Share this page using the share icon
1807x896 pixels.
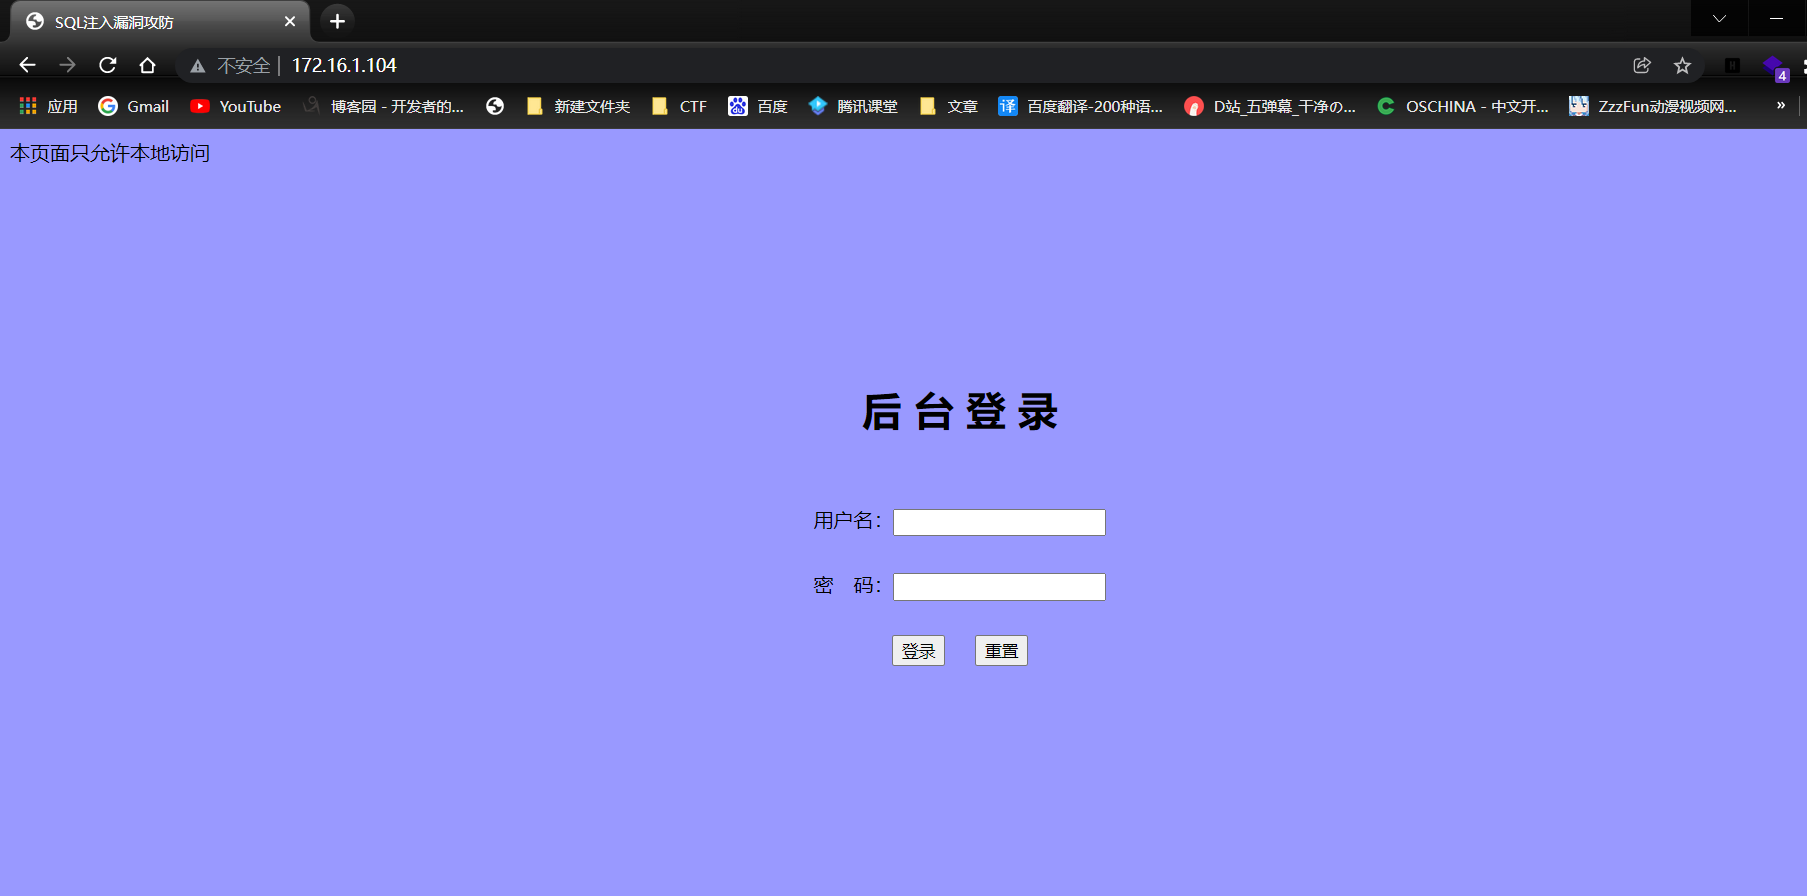(1642, 65)
